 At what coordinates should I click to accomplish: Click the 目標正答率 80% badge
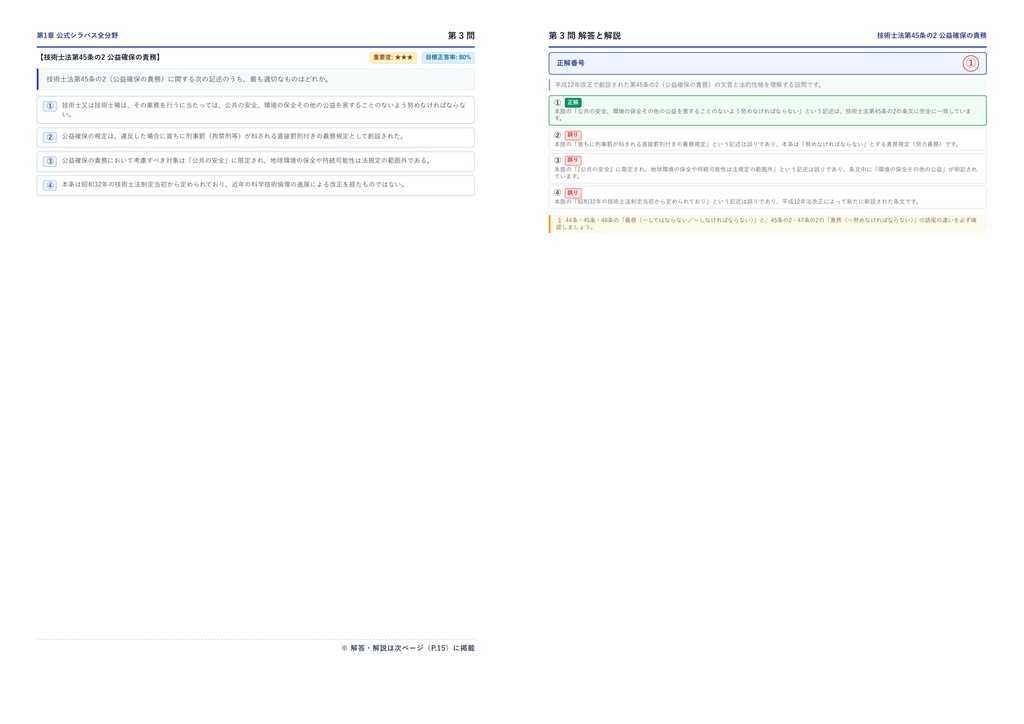pos(448,57)
